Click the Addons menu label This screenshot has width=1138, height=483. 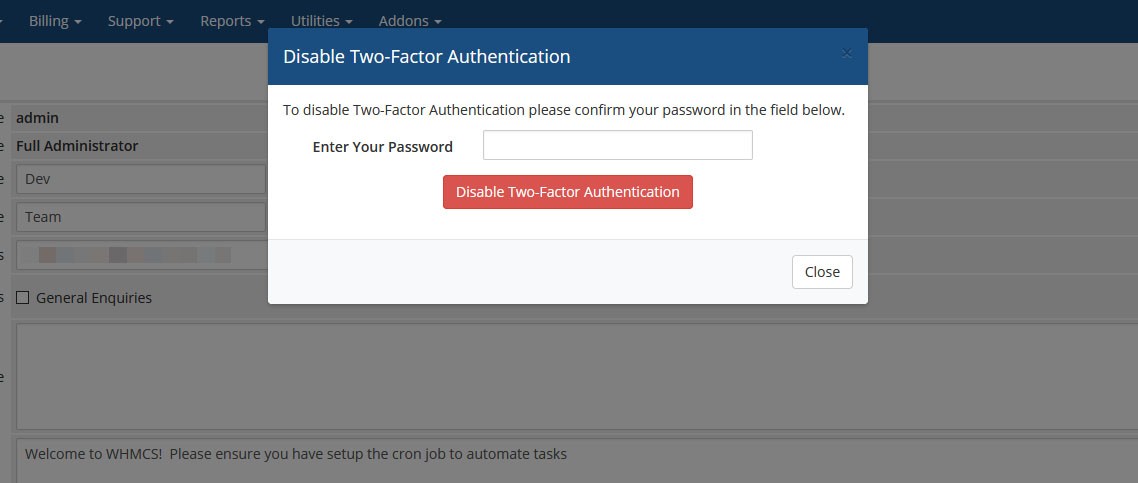click(x=404, y=21)
